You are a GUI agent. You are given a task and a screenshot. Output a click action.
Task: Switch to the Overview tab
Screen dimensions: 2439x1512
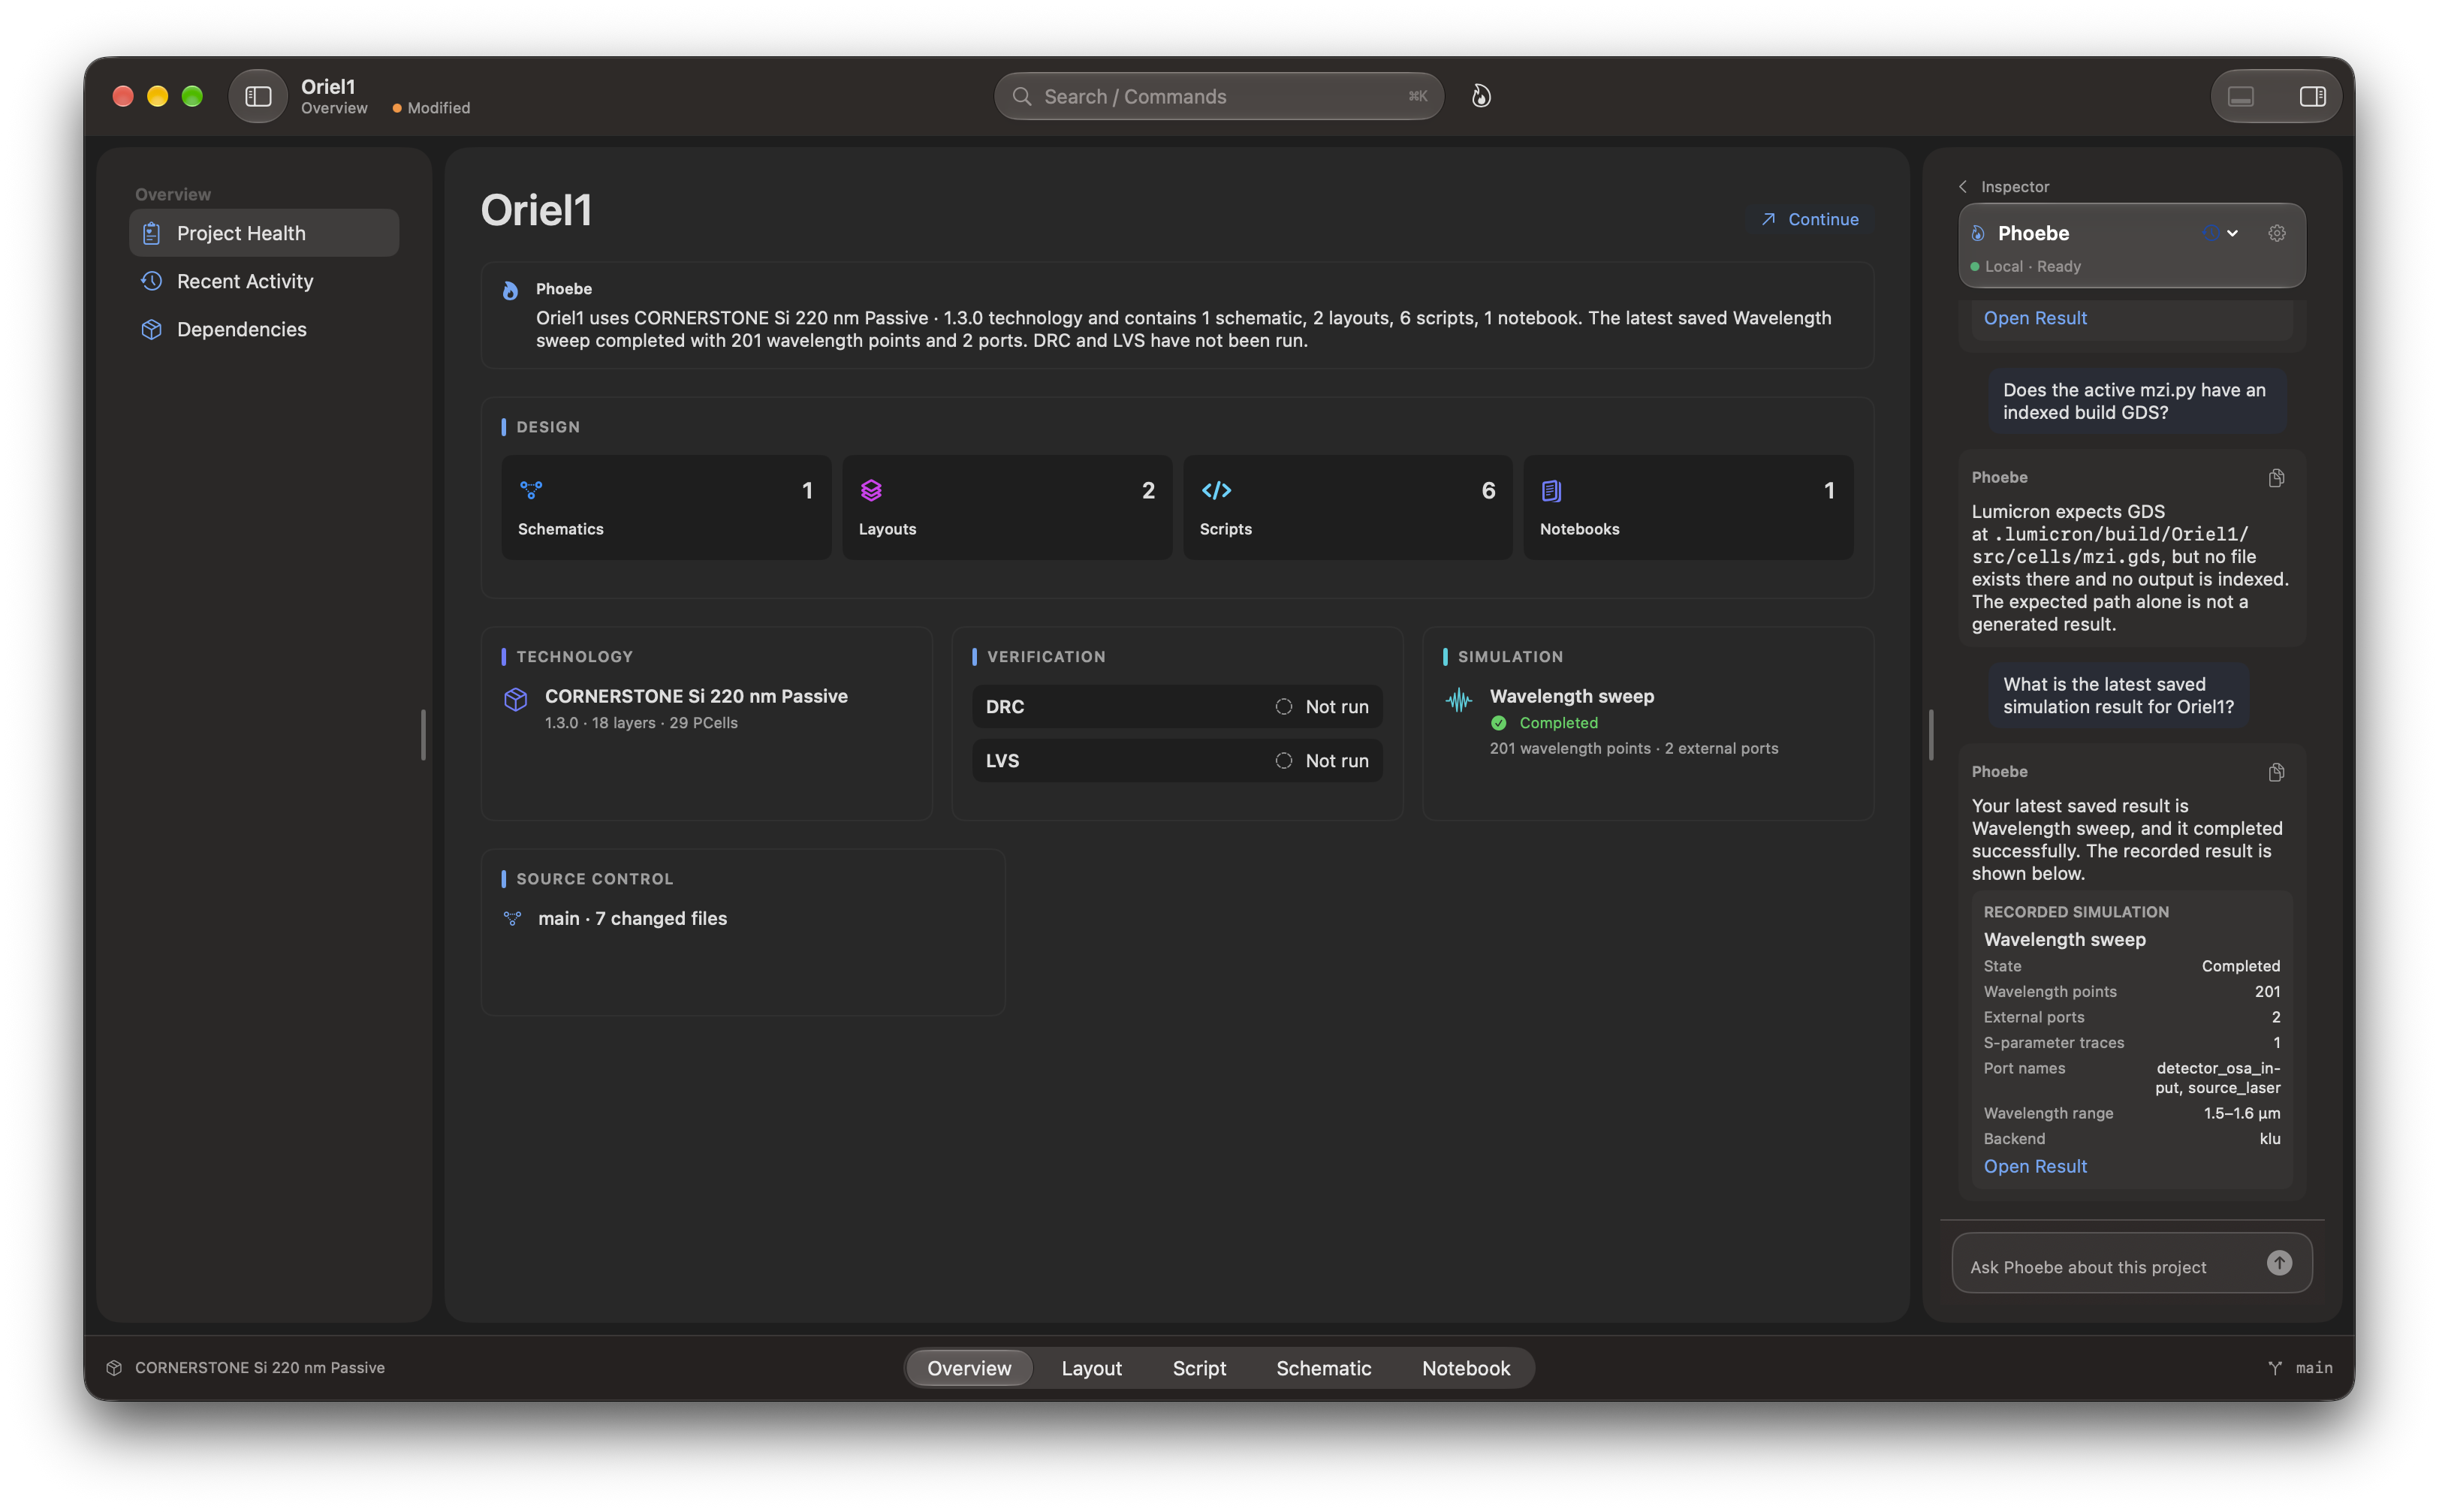(968, 1367)
